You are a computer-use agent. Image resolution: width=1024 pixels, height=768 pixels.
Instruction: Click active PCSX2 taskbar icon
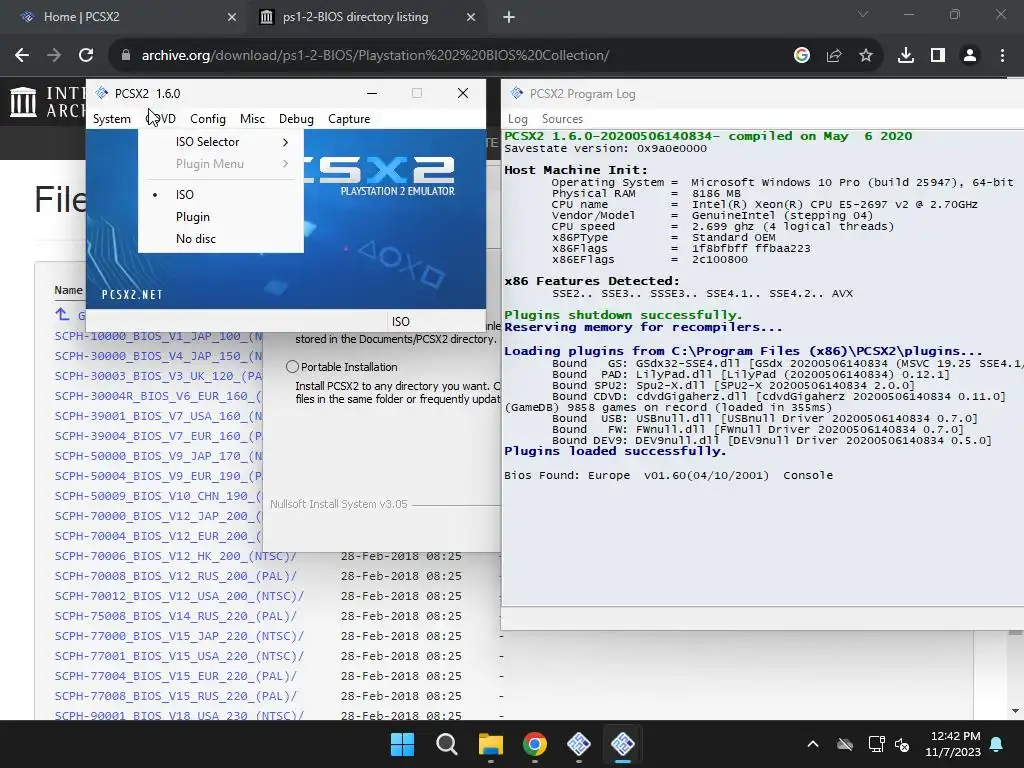point(623,744)
